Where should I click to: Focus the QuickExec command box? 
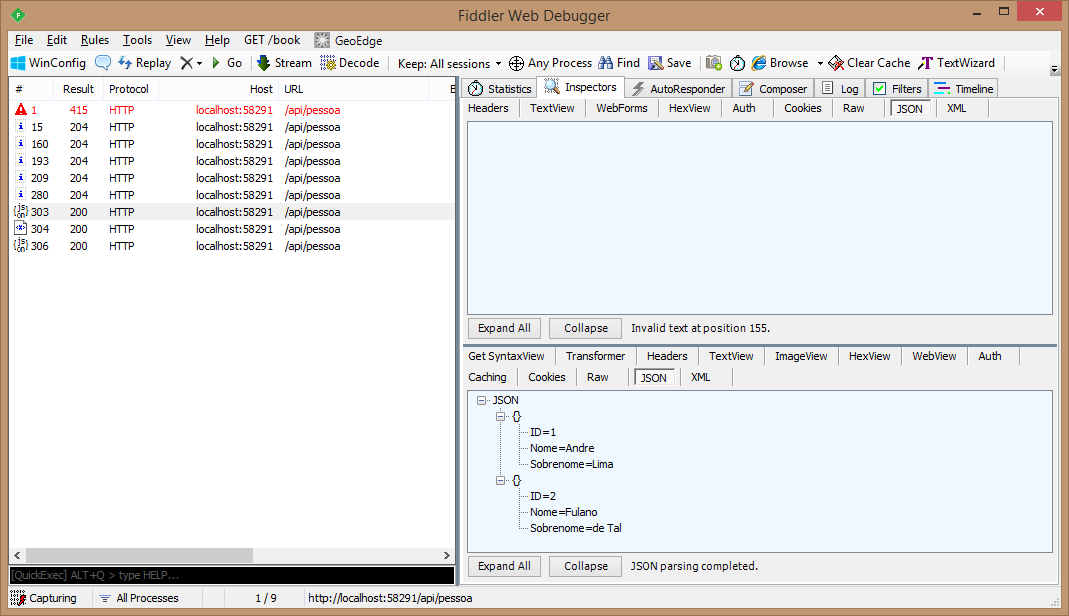coord(232,576)
